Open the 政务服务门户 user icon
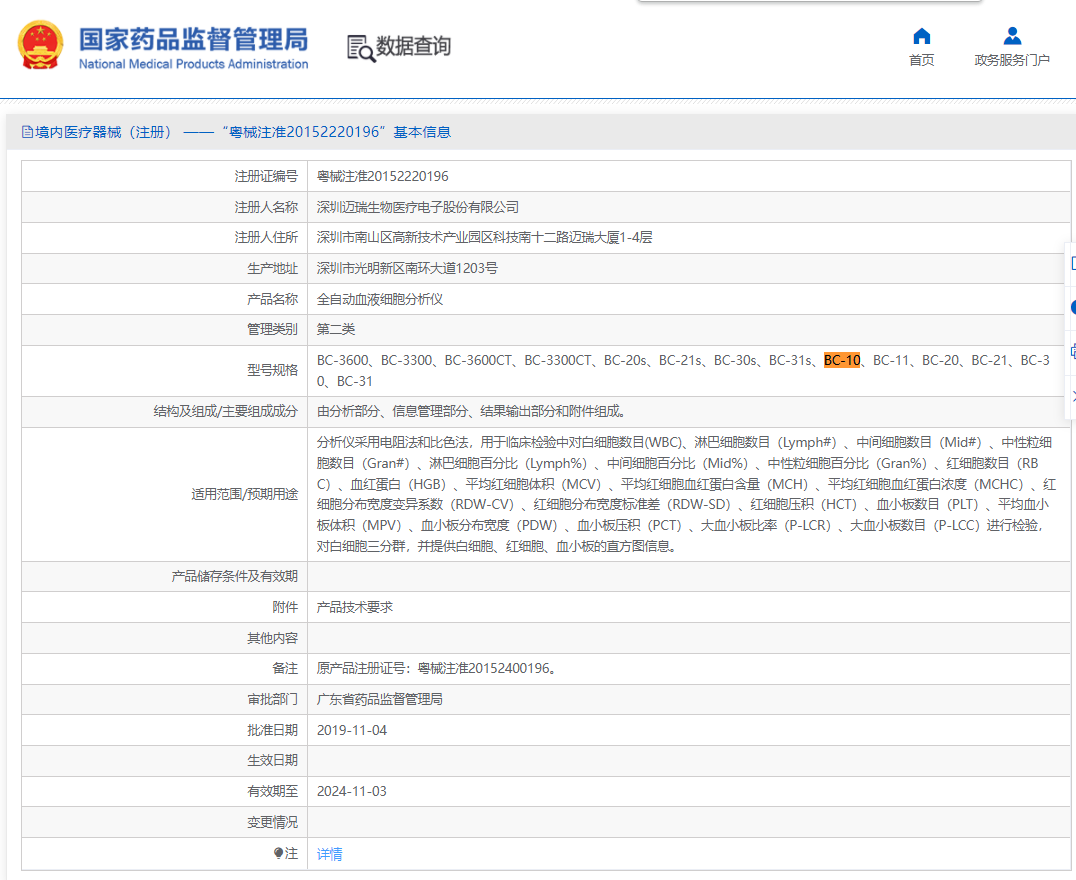Image resolution: width=1076 pixels, height=880 pixels. pos(1011,36)
